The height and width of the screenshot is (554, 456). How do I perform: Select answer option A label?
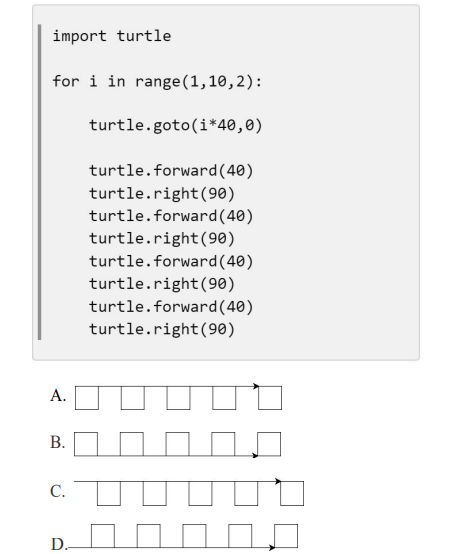58,396
